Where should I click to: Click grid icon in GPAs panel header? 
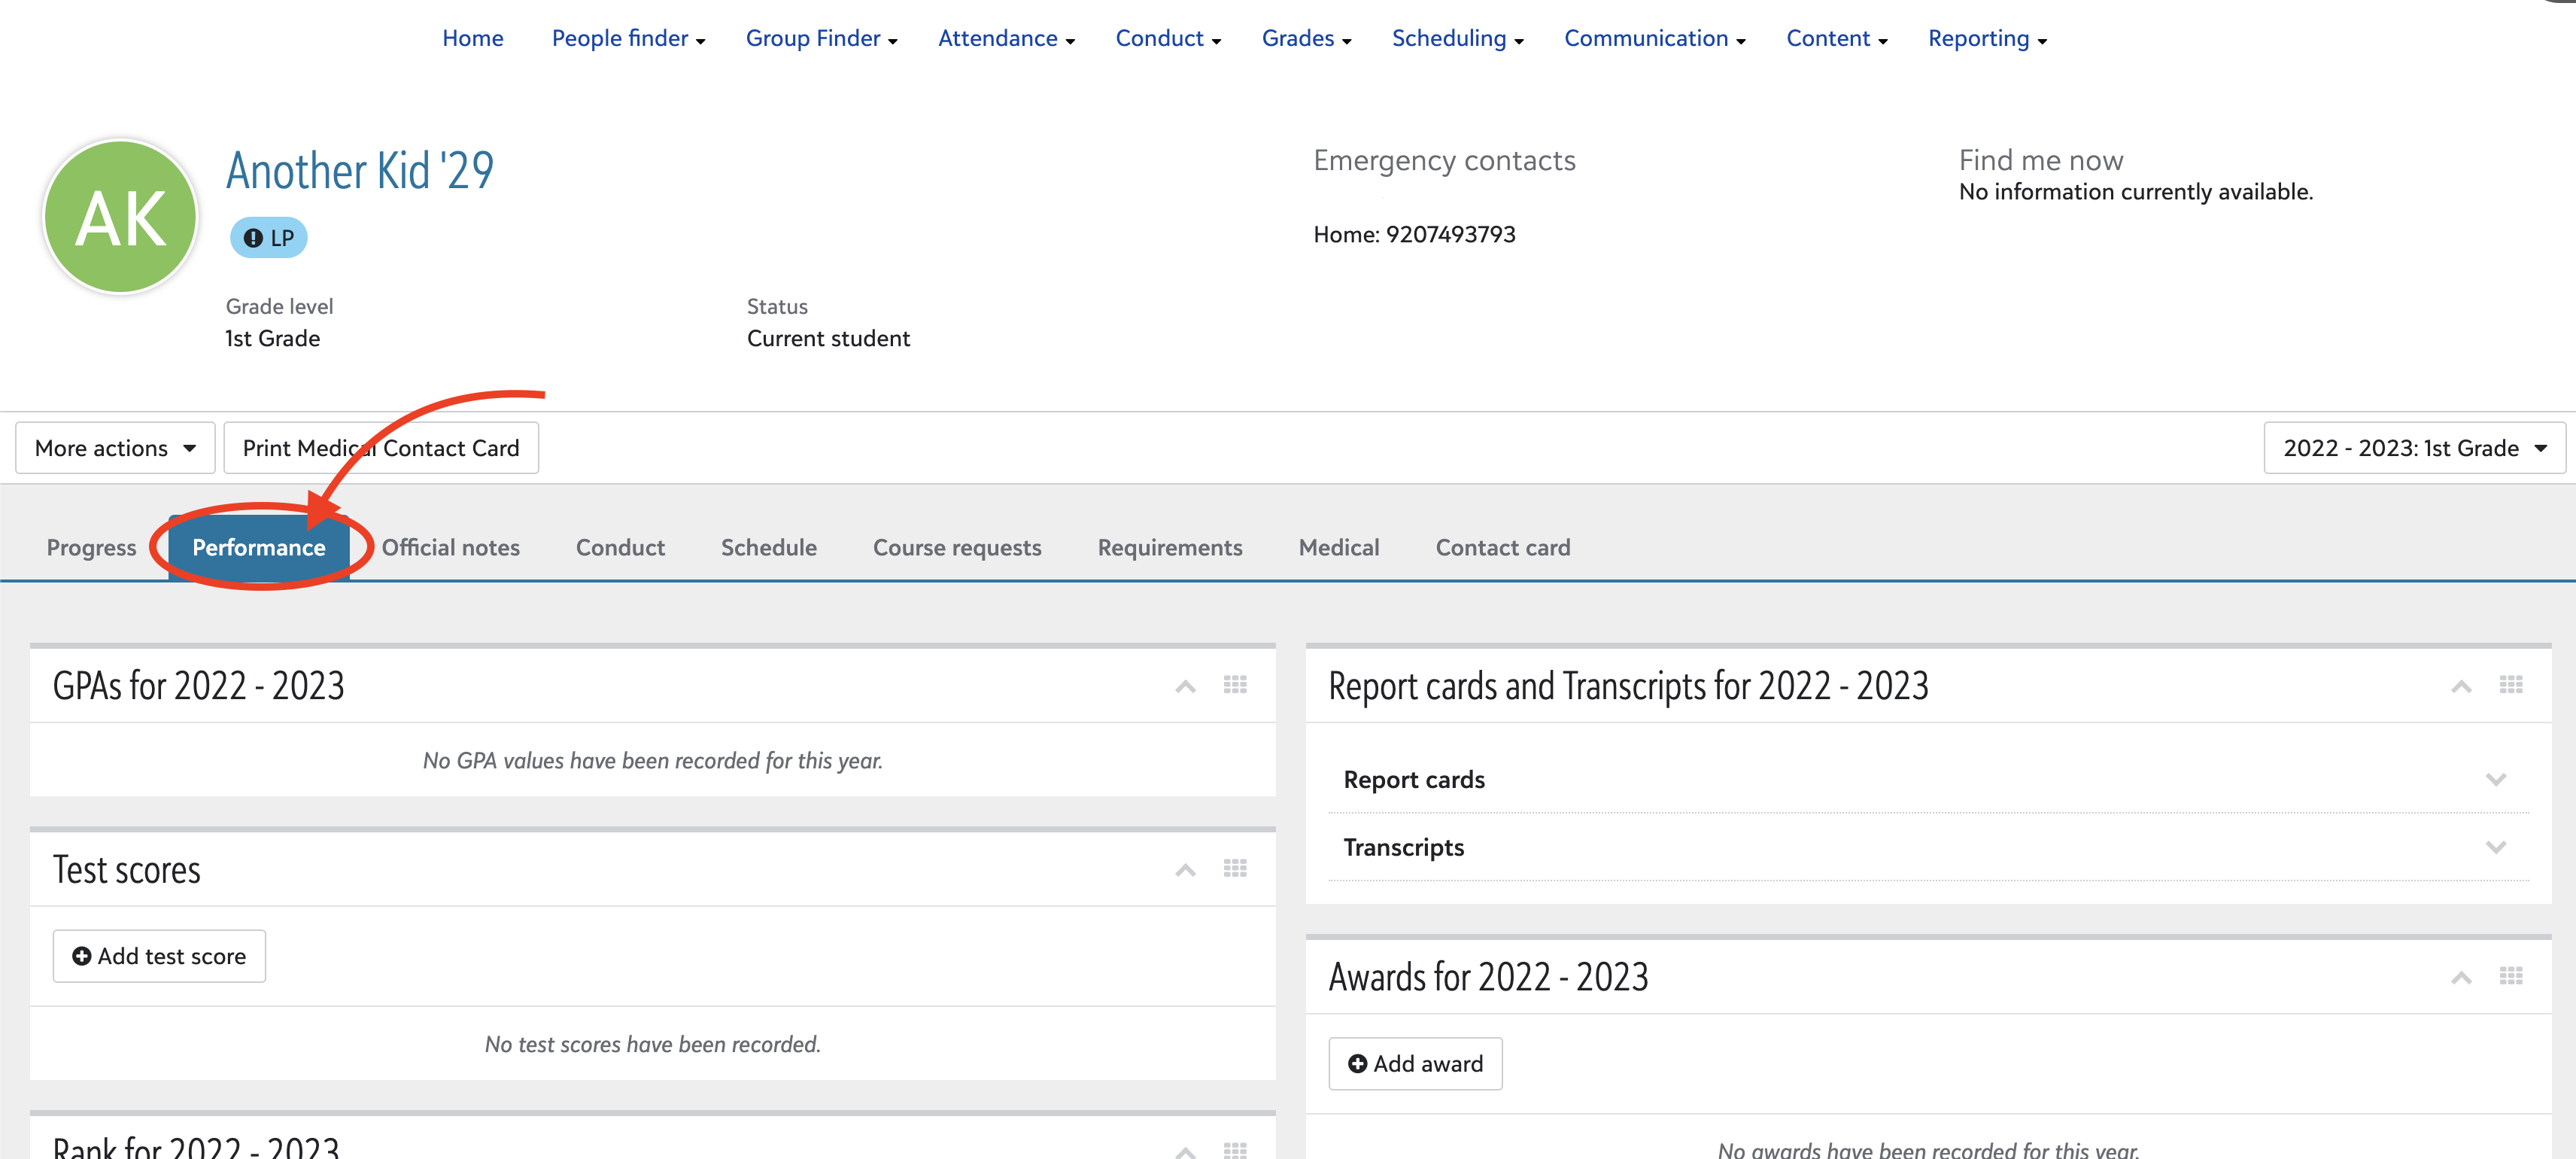(1234, 685)
